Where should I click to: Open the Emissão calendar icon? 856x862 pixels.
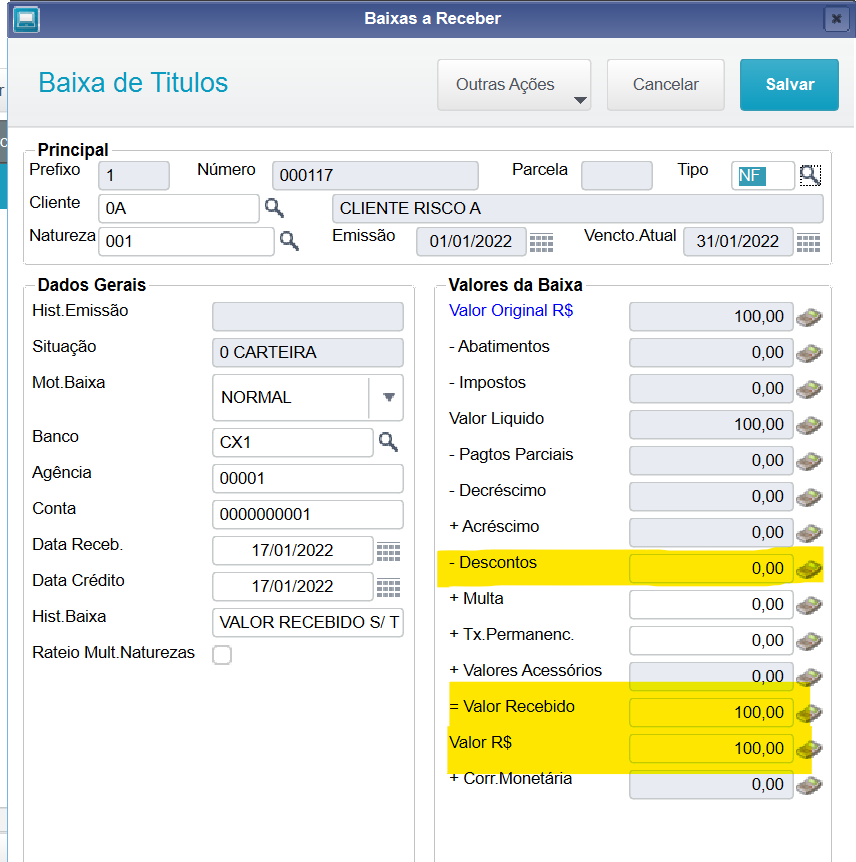[541, 242]
